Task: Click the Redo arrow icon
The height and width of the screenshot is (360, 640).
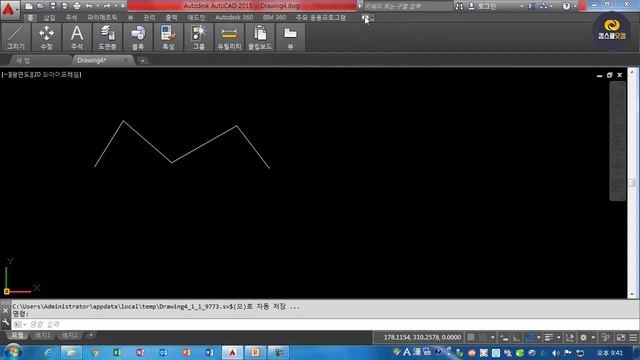Action: 107,6
